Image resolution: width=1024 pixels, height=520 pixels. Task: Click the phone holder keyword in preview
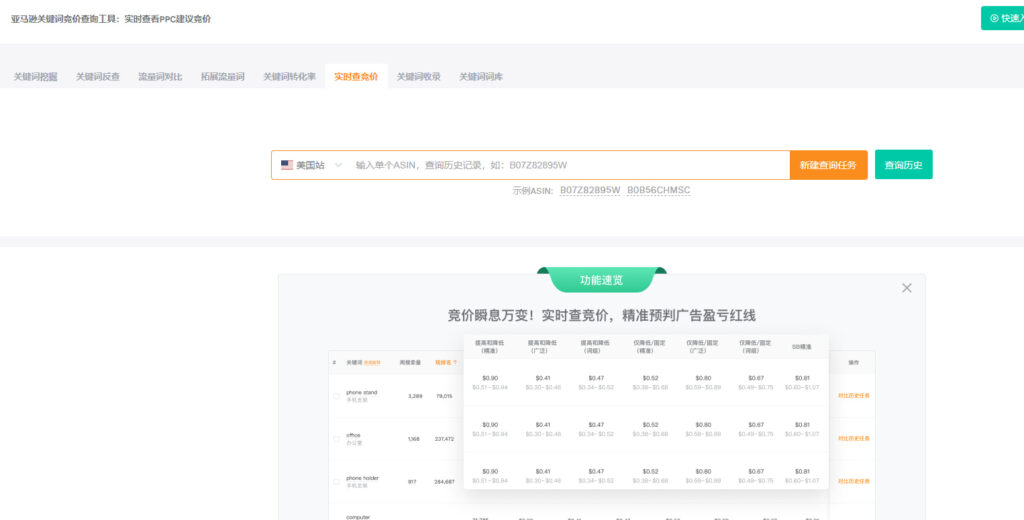362,478
